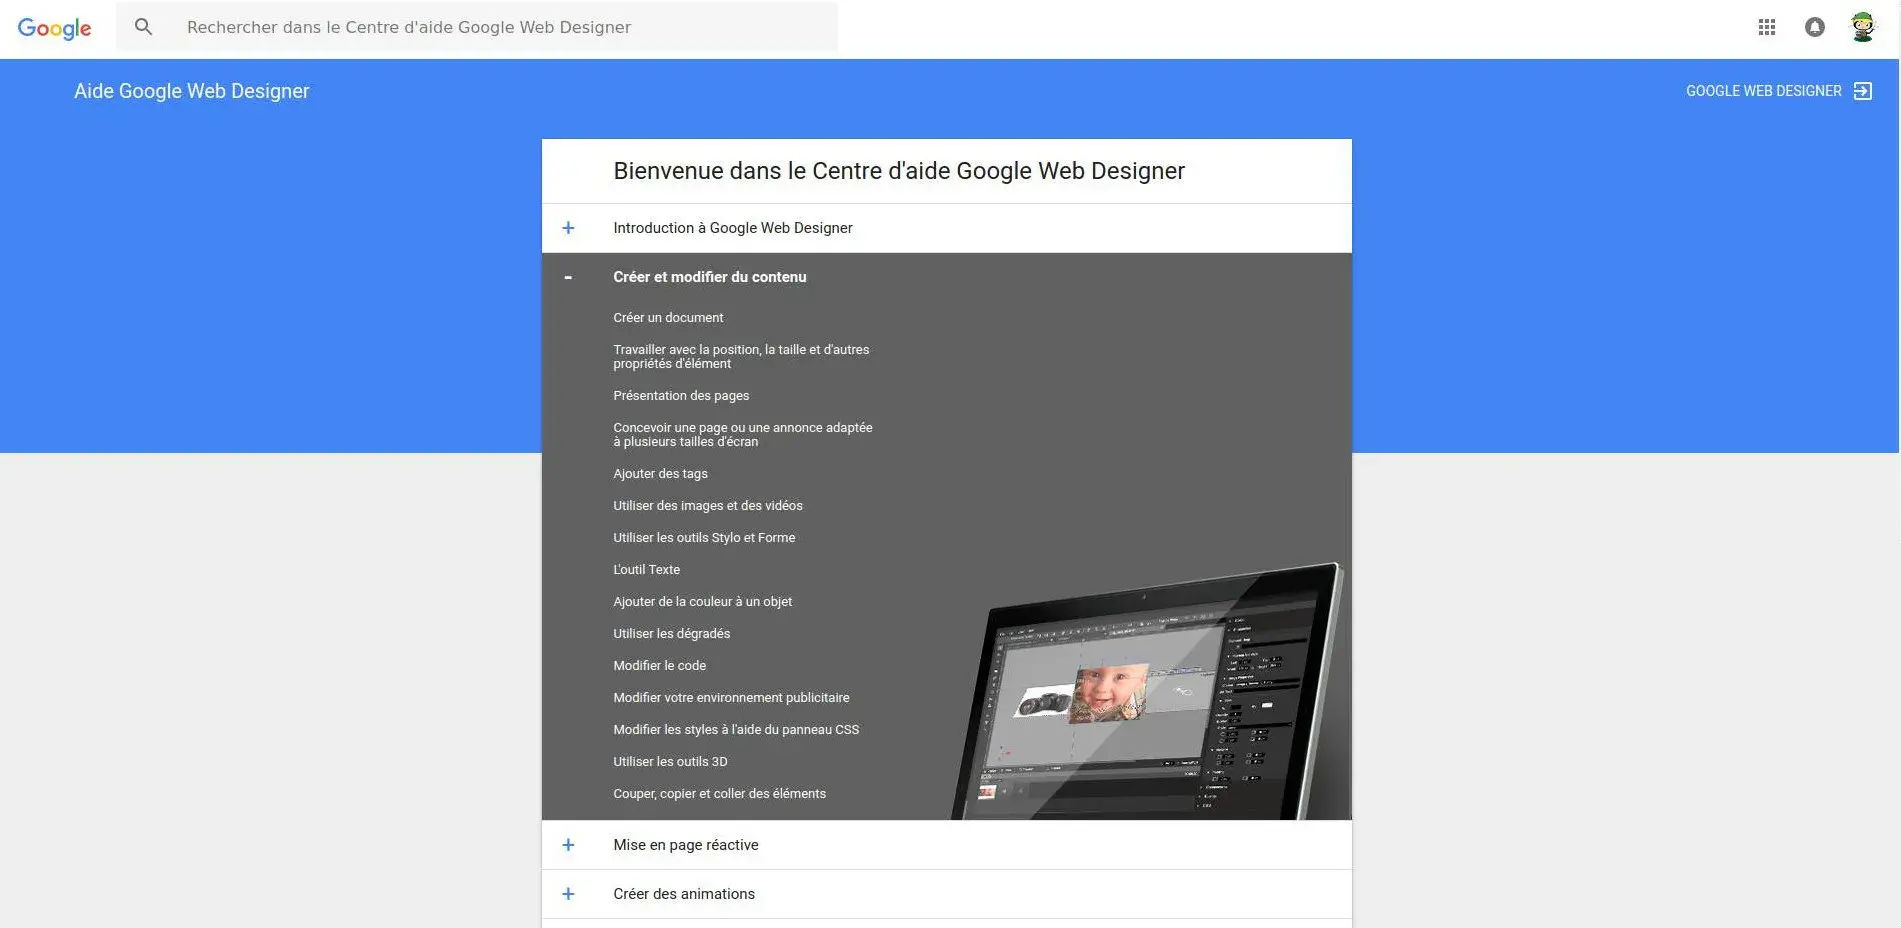Open Modifier les styles à l'aide du panneau CSS
This screenshot has width=1901, height=928.
click(x=736, y=730)
